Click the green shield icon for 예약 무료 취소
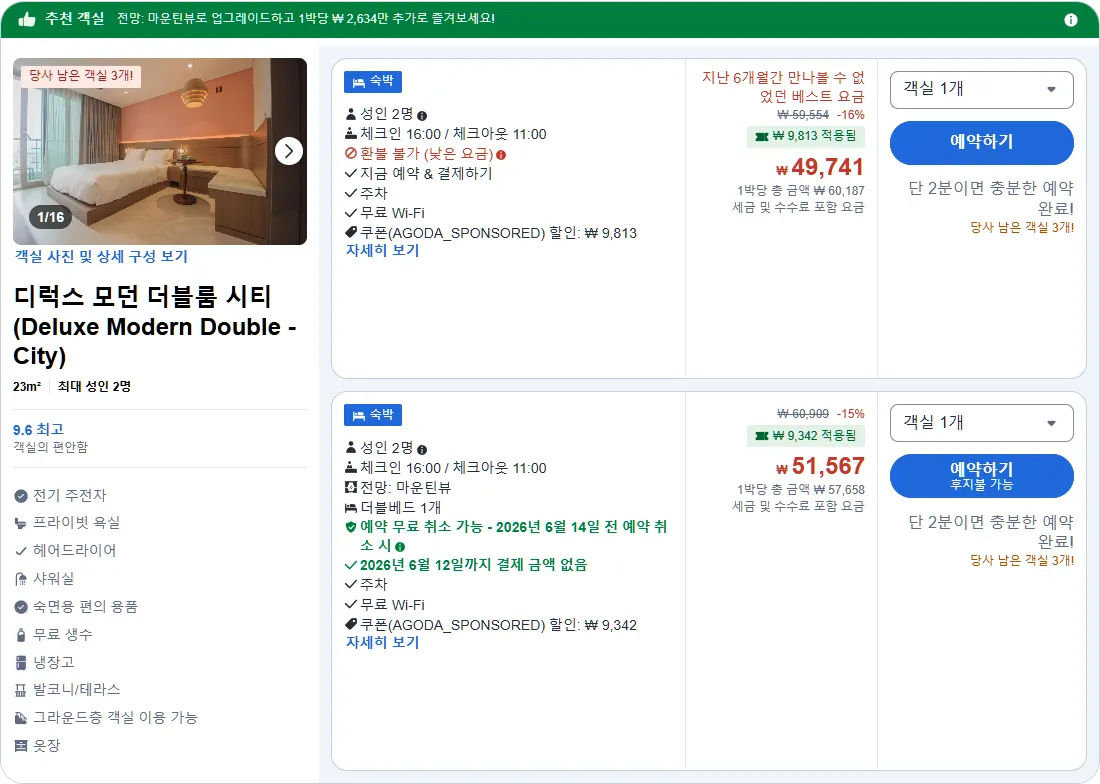 [351, 527]
